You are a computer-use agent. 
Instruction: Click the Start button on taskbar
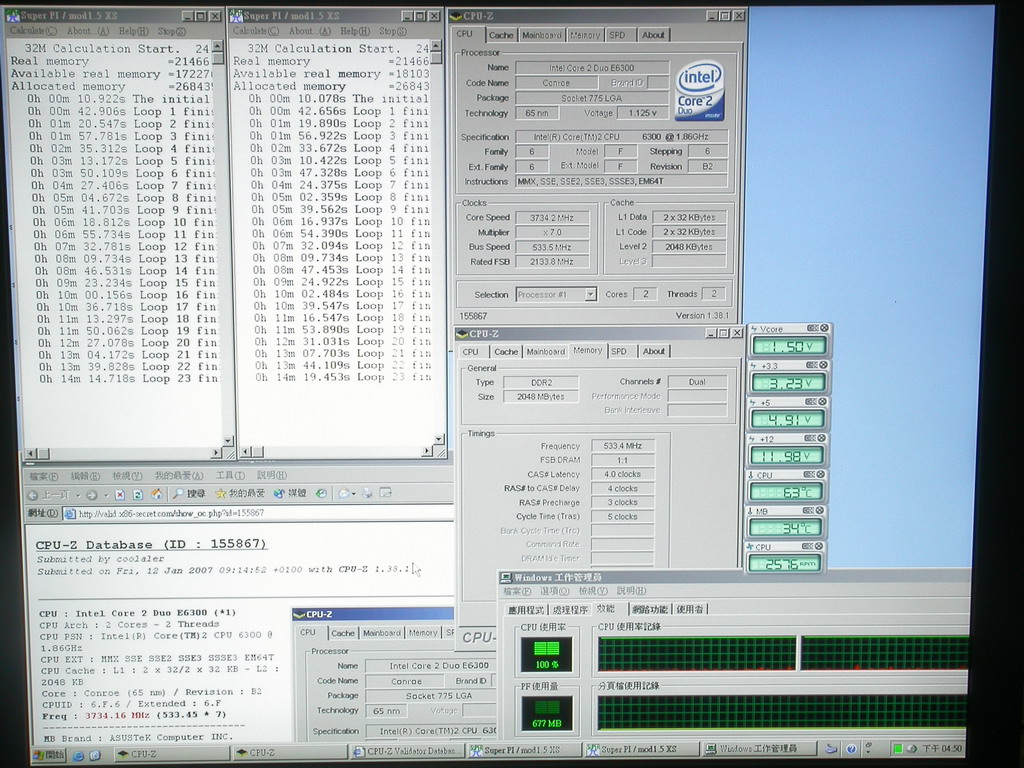(x=49, y=755)
